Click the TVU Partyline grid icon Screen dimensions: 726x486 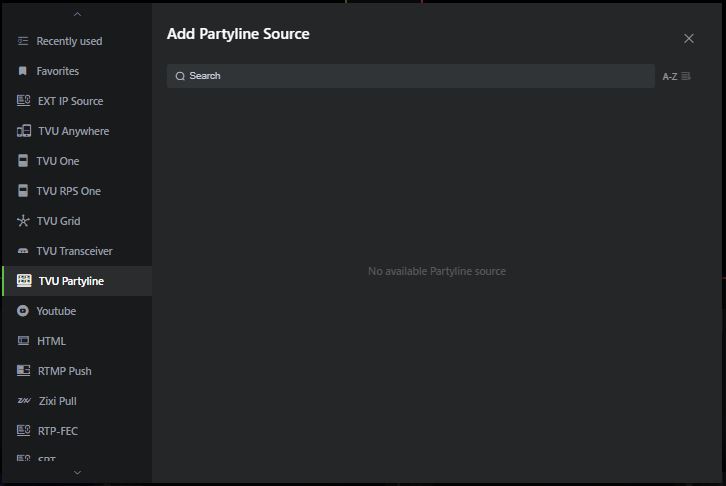(24, 280)
